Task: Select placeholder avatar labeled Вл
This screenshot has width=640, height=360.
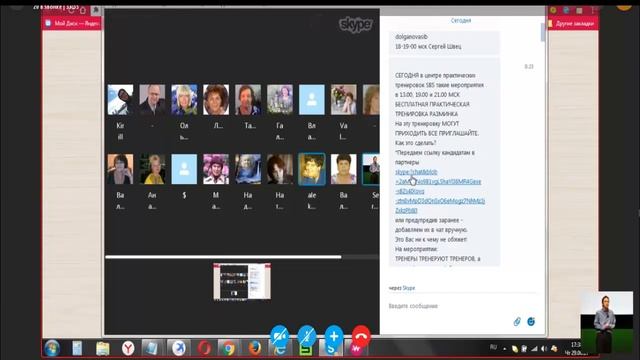Action: [312, 100]
